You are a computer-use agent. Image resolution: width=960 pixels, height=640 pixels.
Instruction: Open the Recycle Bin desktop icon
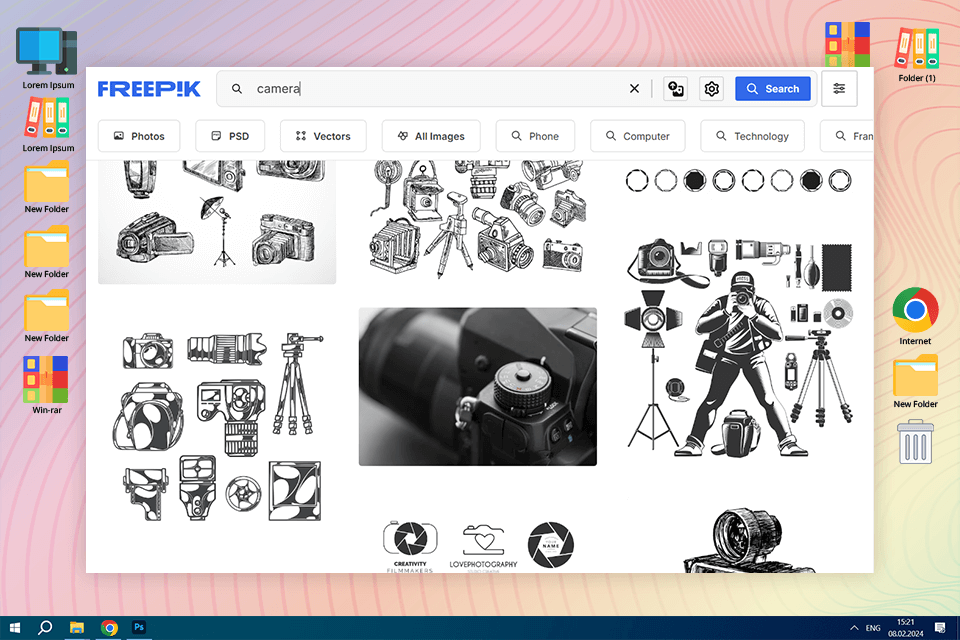tap(915, 442)
